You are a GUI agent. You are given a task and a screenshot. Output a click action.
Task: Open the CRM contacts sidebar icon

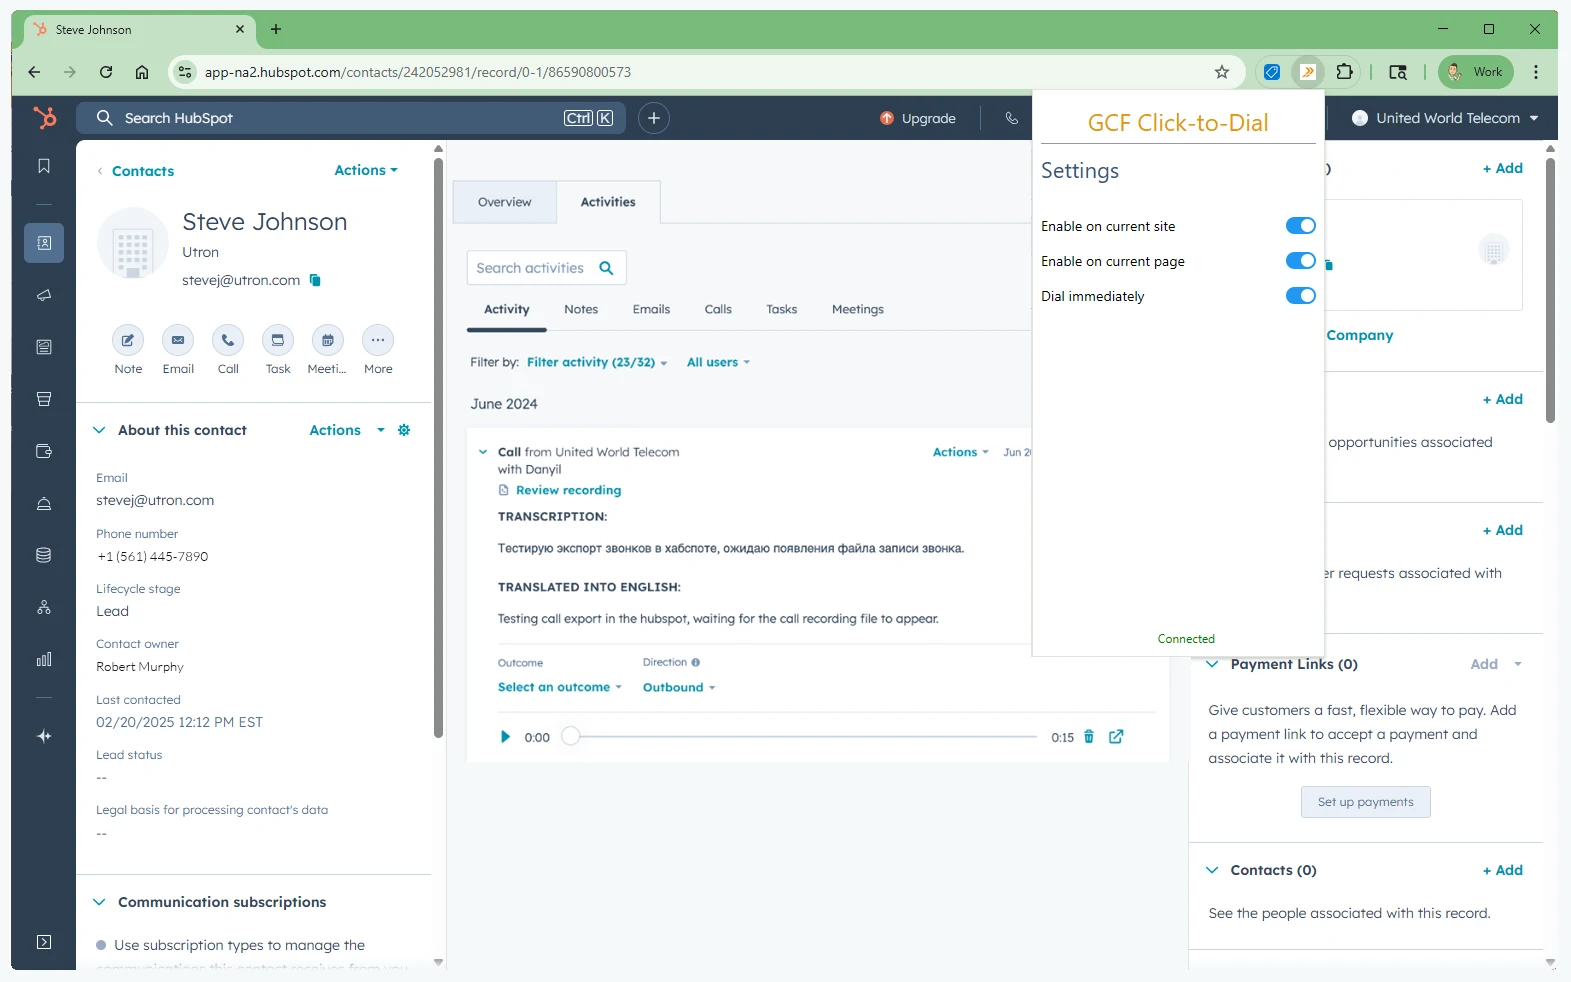pyautogui.click(x=44, y=243)
